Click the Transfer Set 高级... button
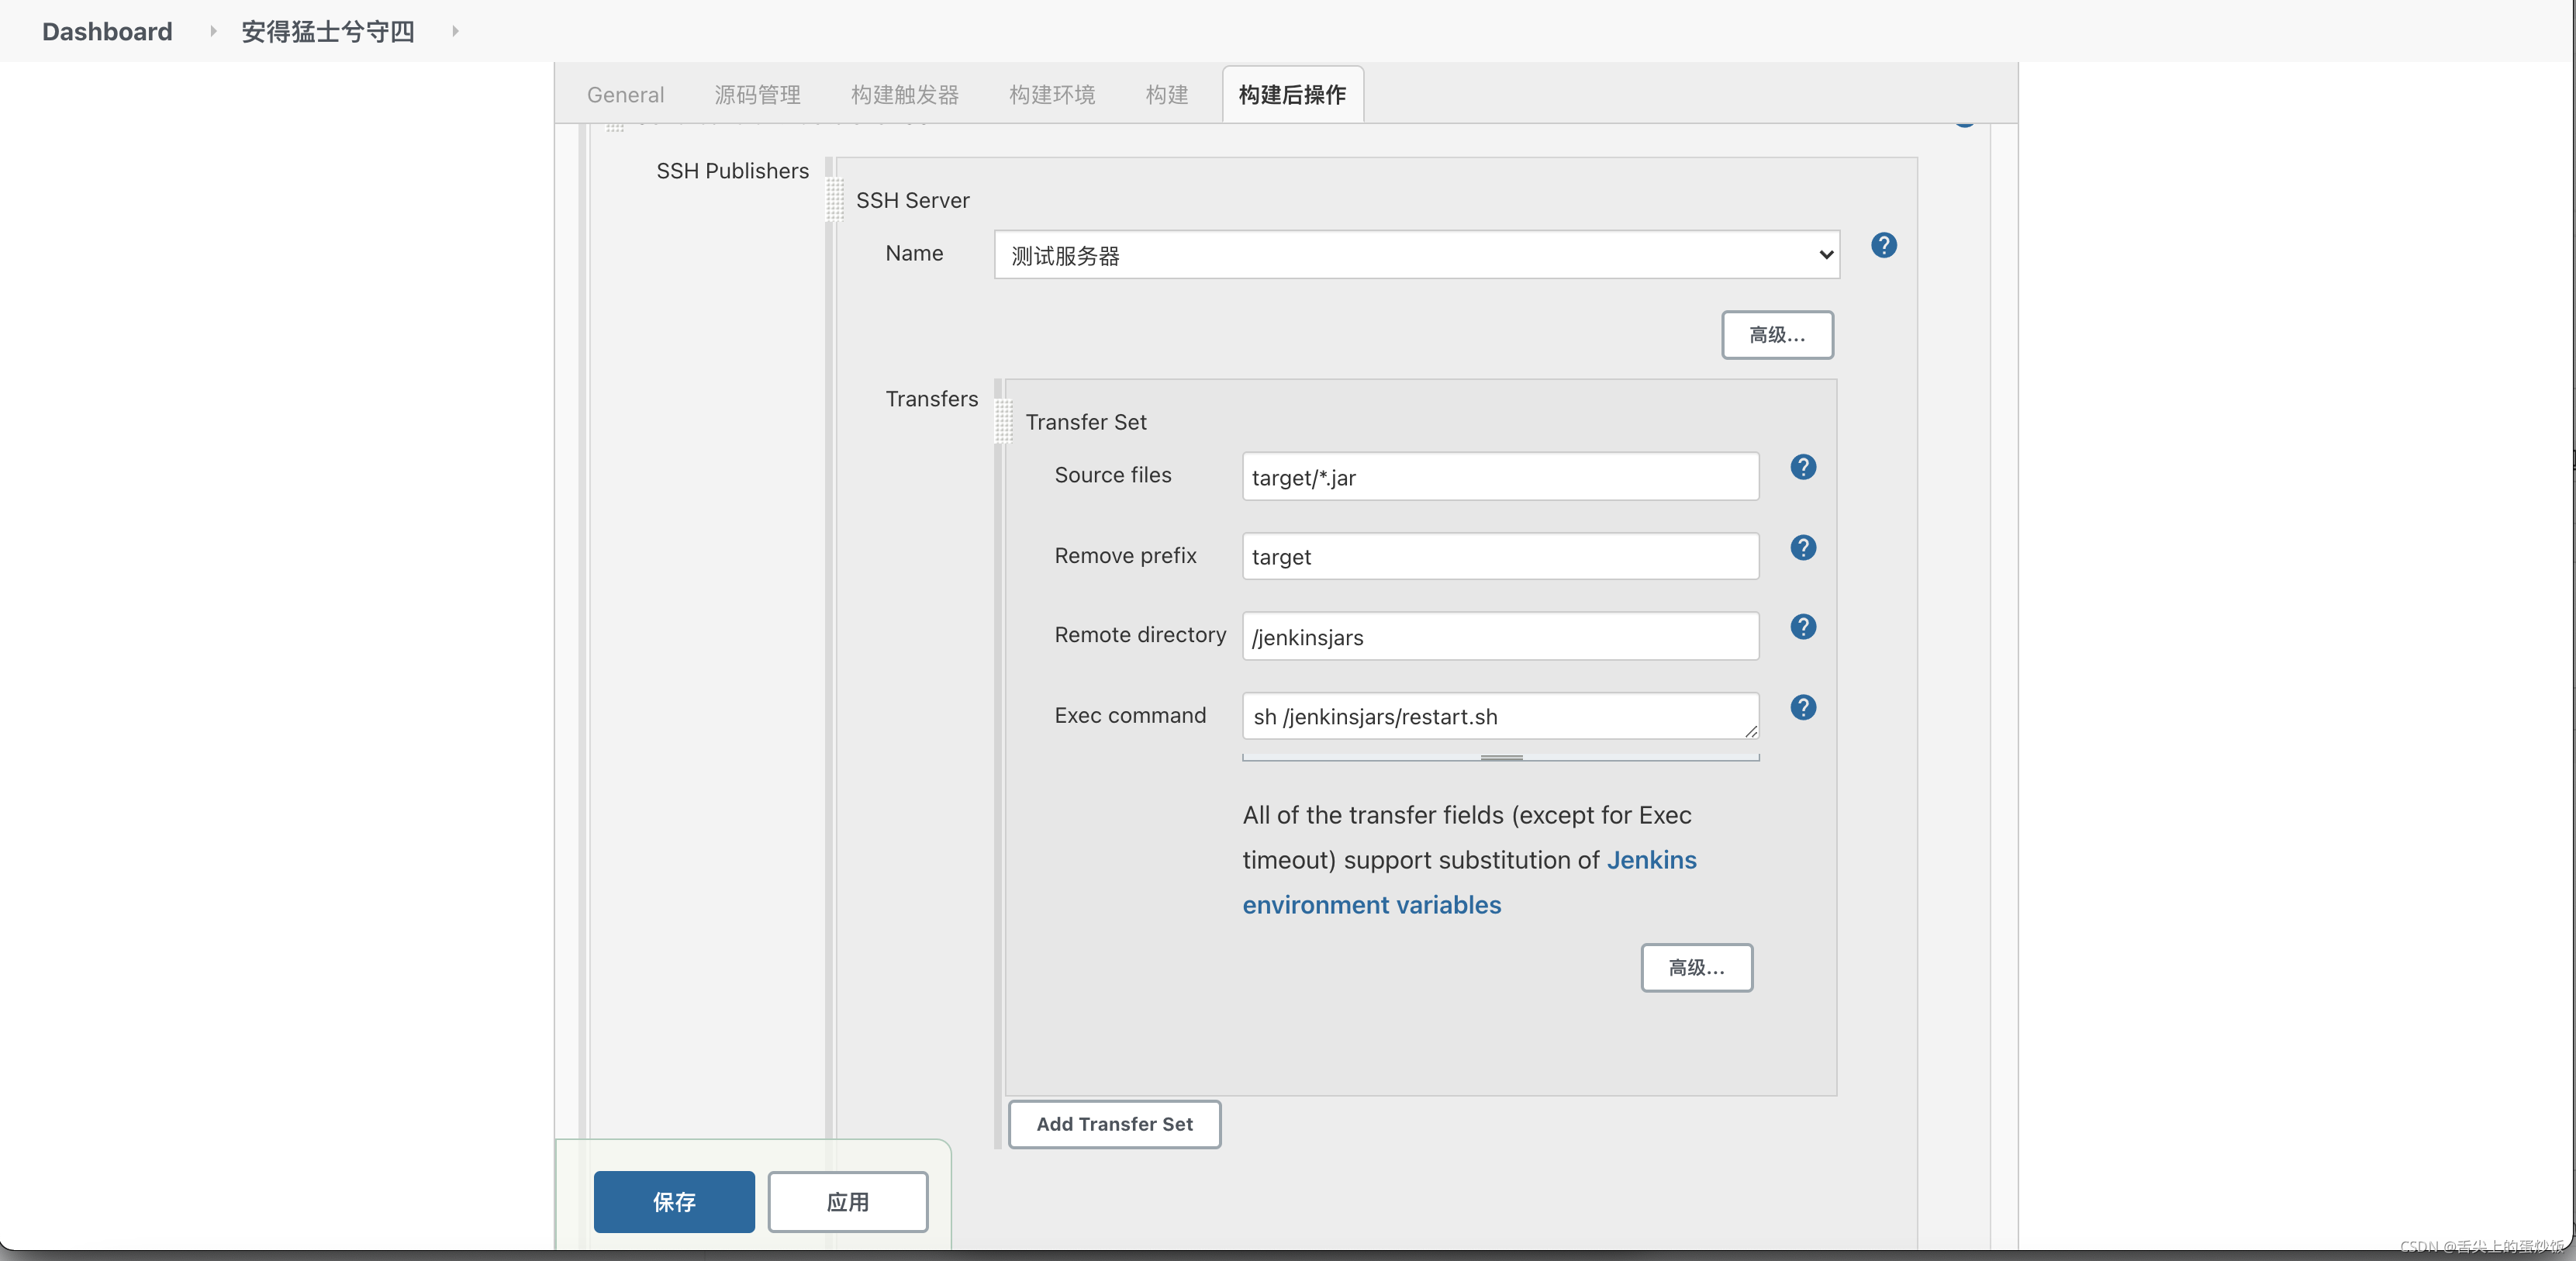2576x1261 pixels. tap(1696, 968)
